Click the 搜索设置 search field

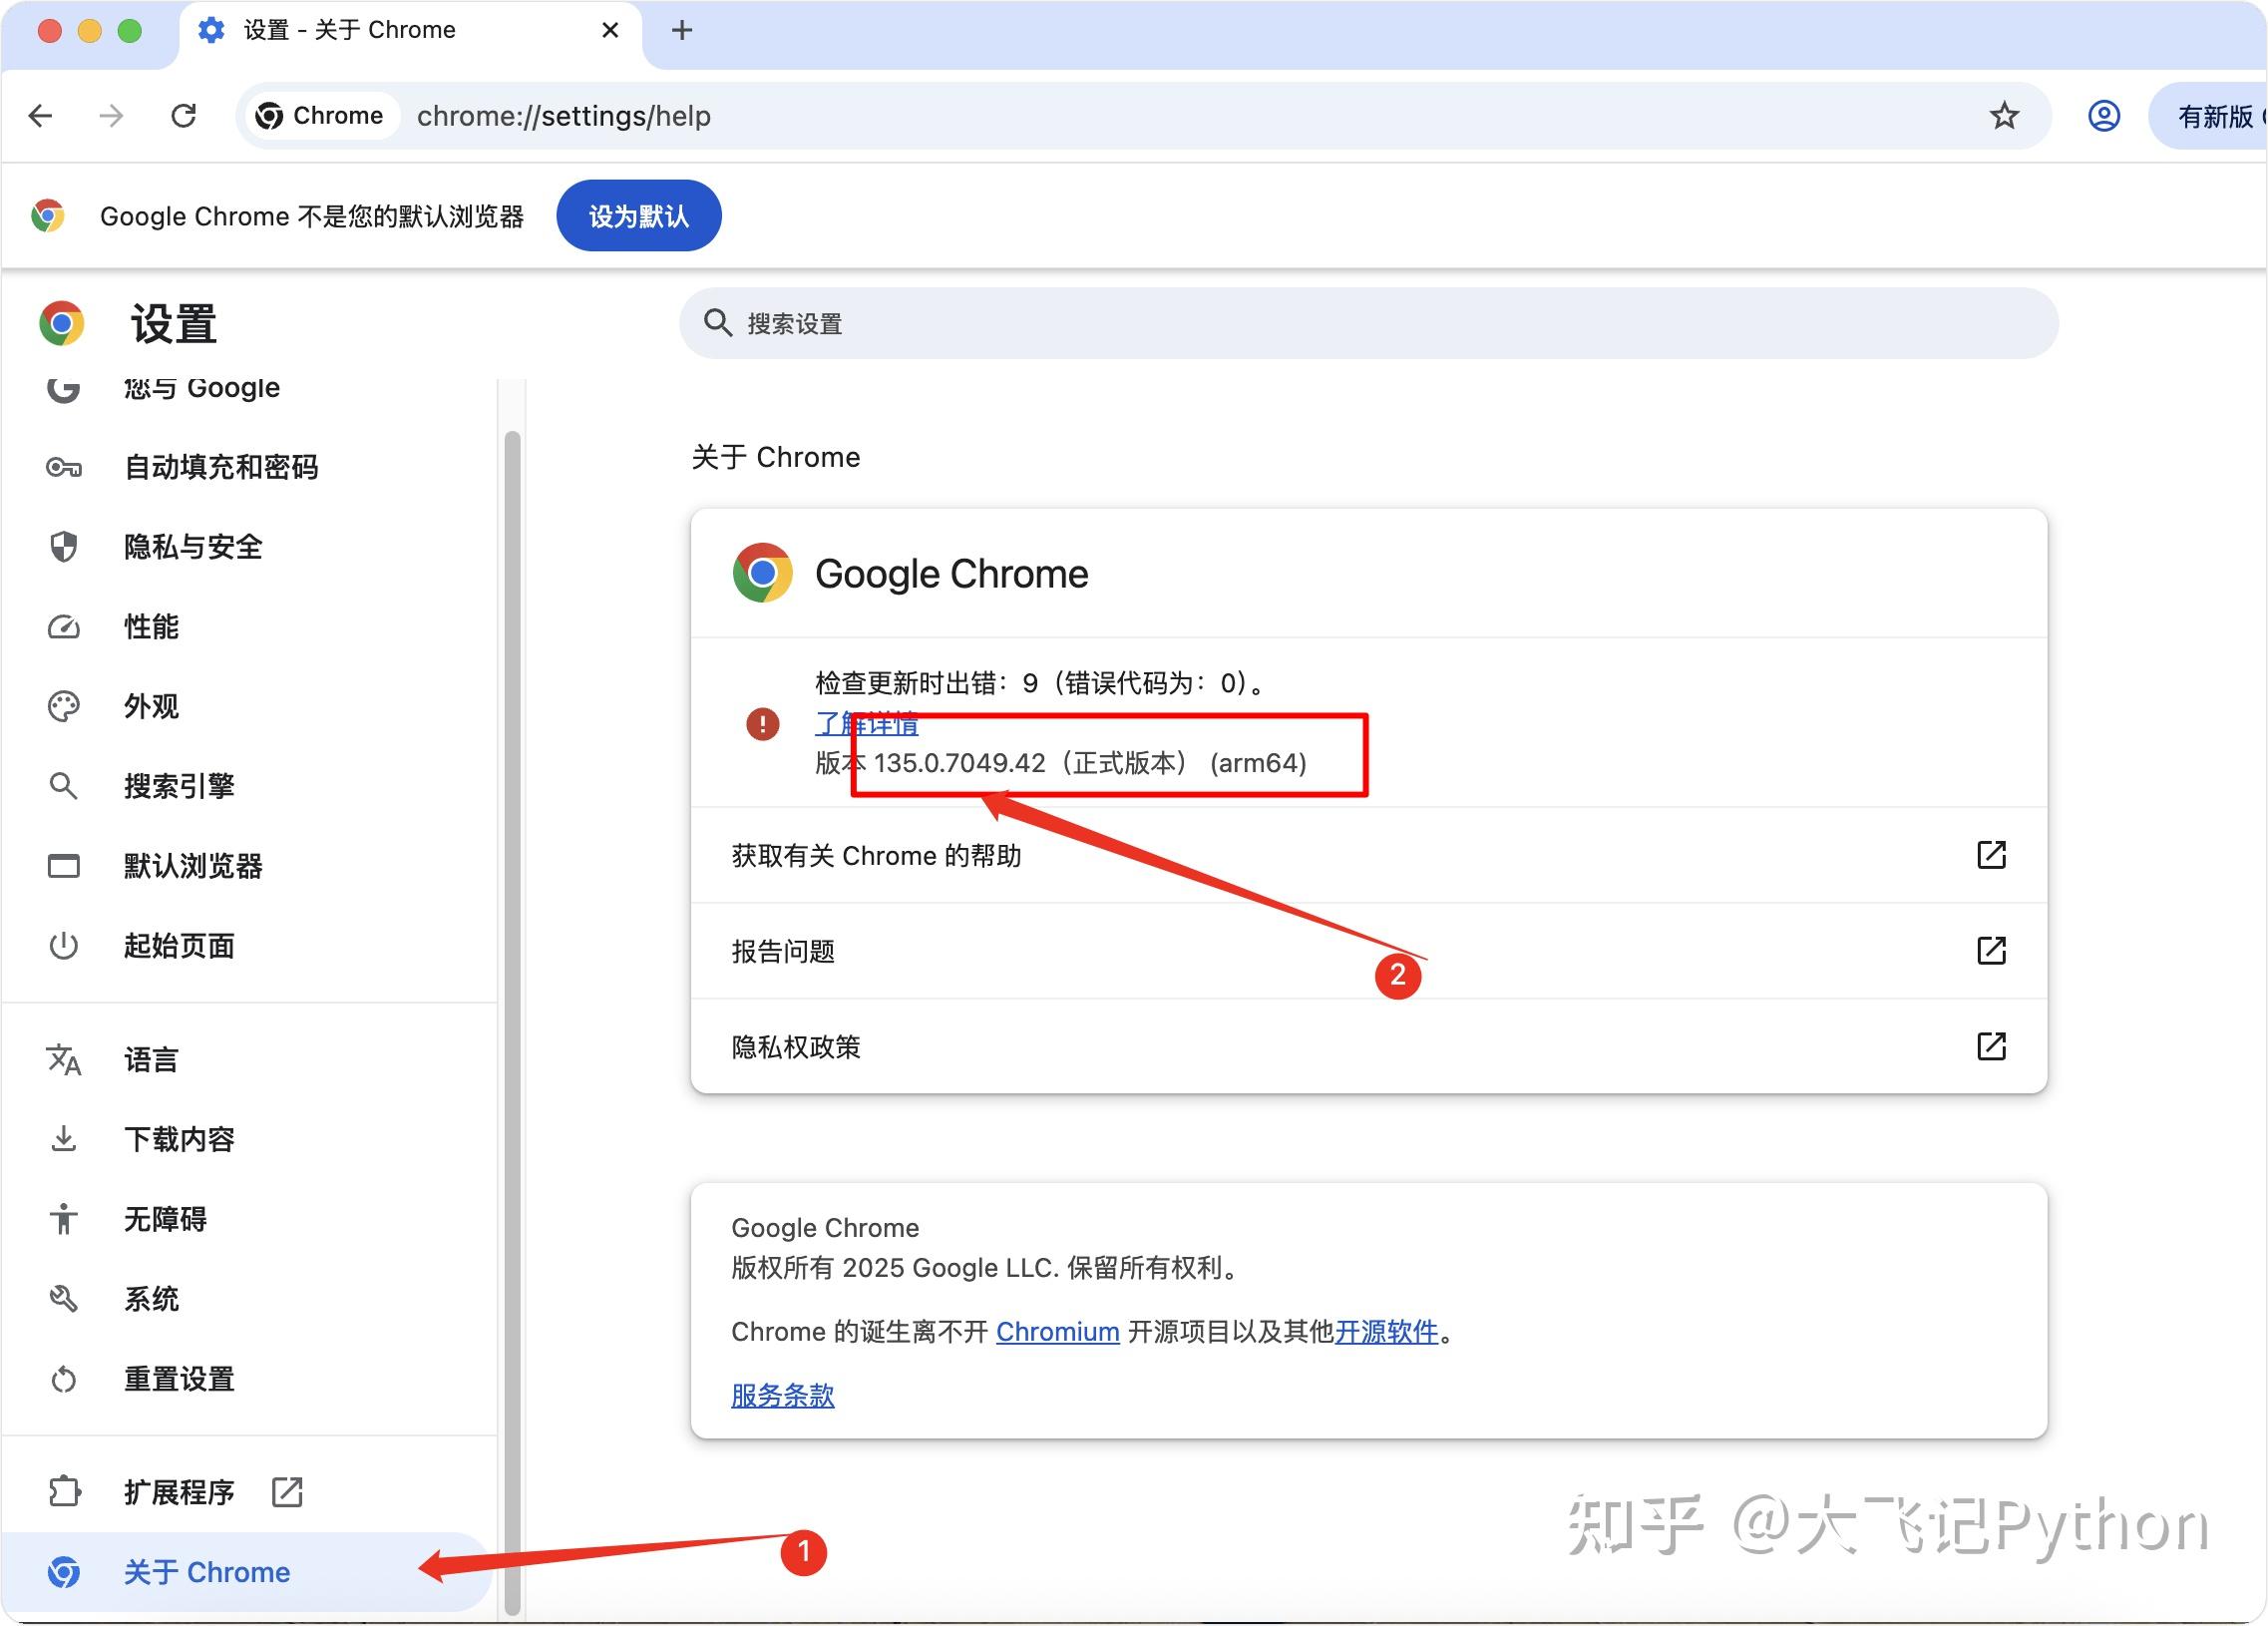point(1368,323)
